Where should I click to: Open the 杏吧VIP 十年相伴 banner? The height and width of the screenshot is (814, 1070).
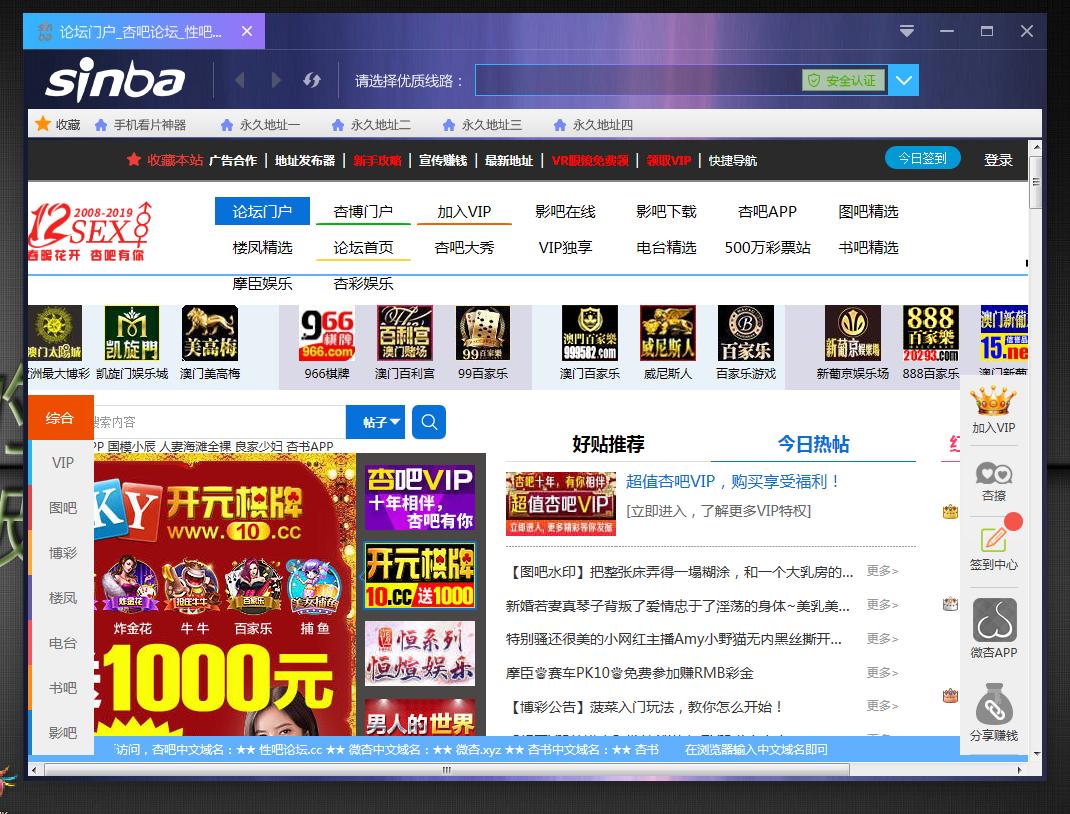(420, 497)
